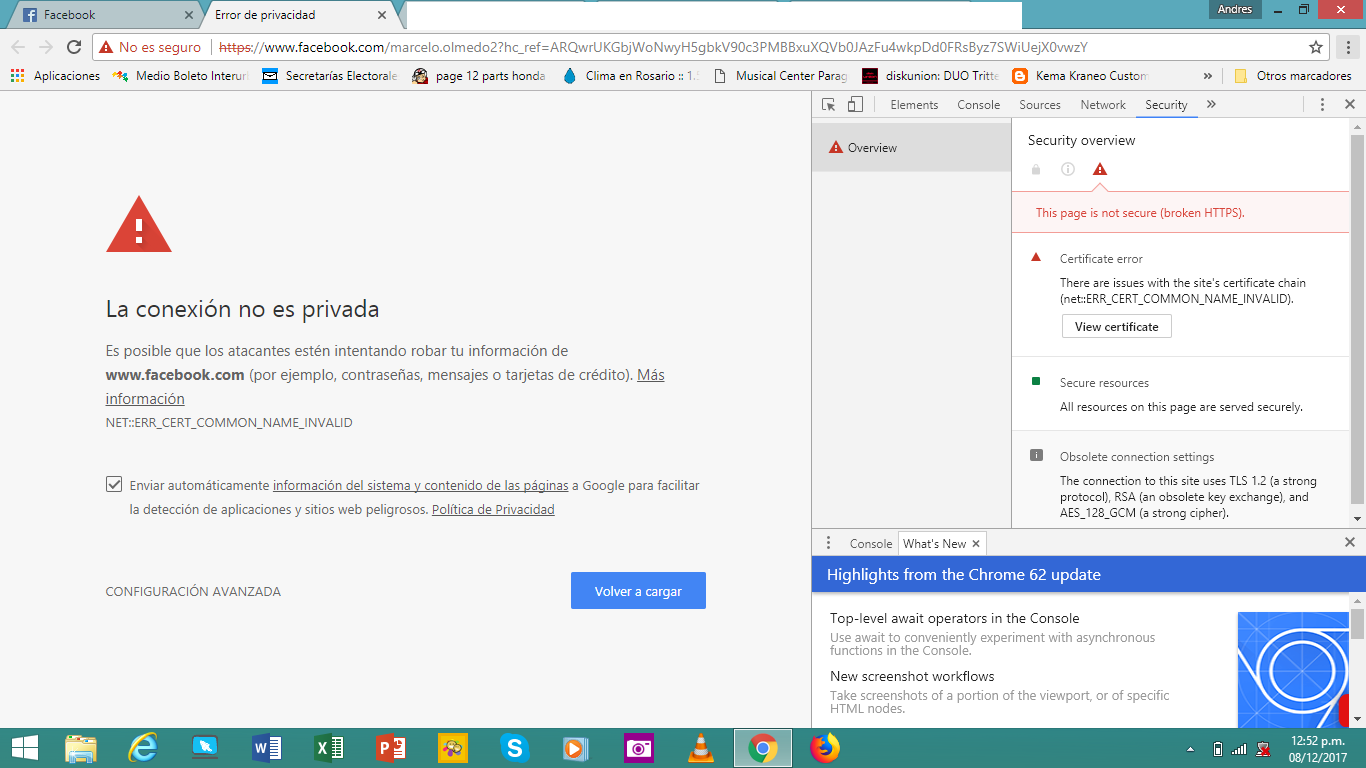Click the What's New drawer scrollbar
Image resolution: width=1366 pixels, height=768 pixels.
1357,623
